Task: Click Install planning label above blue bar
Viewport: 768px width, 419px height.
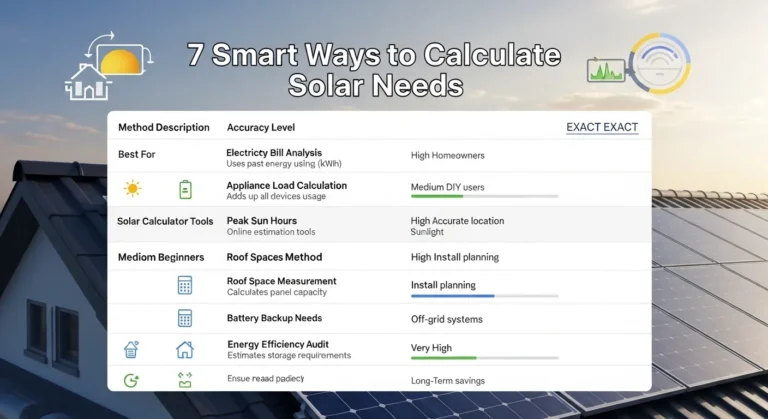Action: point(443,285)
